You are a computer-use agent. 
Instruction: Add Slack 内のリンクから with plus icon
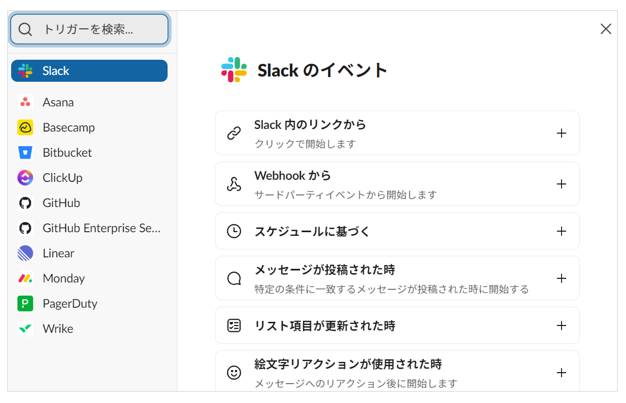click(561, 133)
